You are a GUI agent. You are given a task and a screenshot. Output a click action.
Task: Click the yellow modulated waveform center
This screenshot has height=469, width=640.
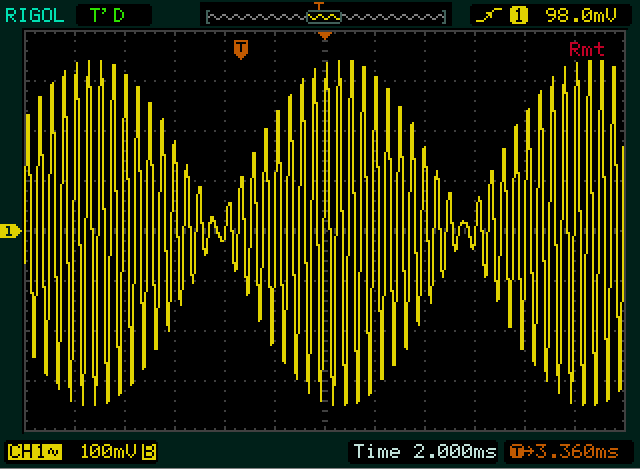tap(324, 231)
